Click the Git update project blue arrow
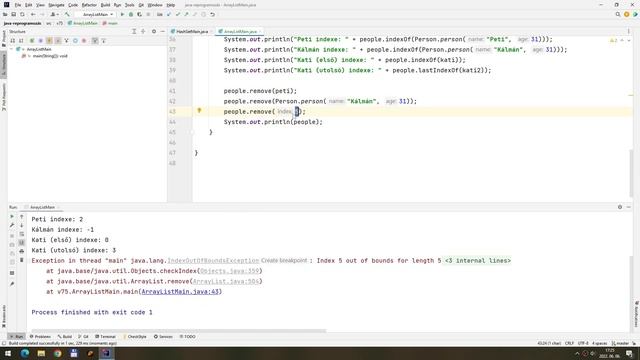The width and height of the screenshot is (640, 360). [x=169, y=14]
